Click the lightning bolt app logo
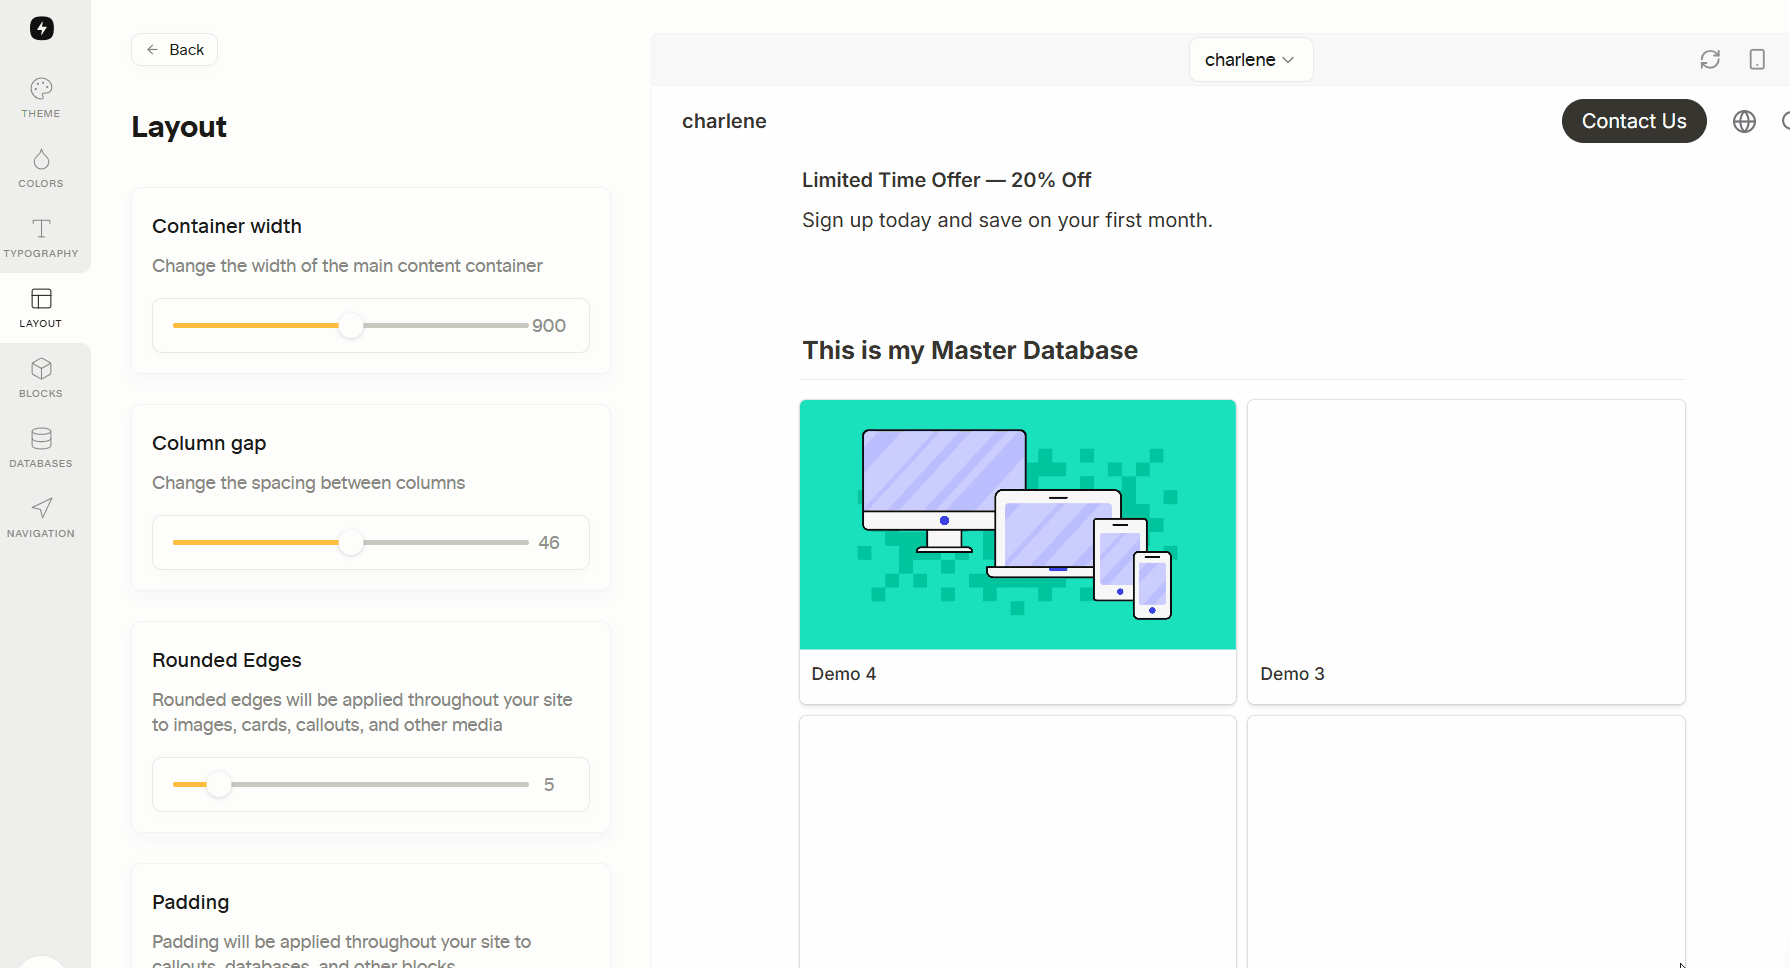Image resolution: width=1790 pixels, height=968 pixels. tap(41, 28)
